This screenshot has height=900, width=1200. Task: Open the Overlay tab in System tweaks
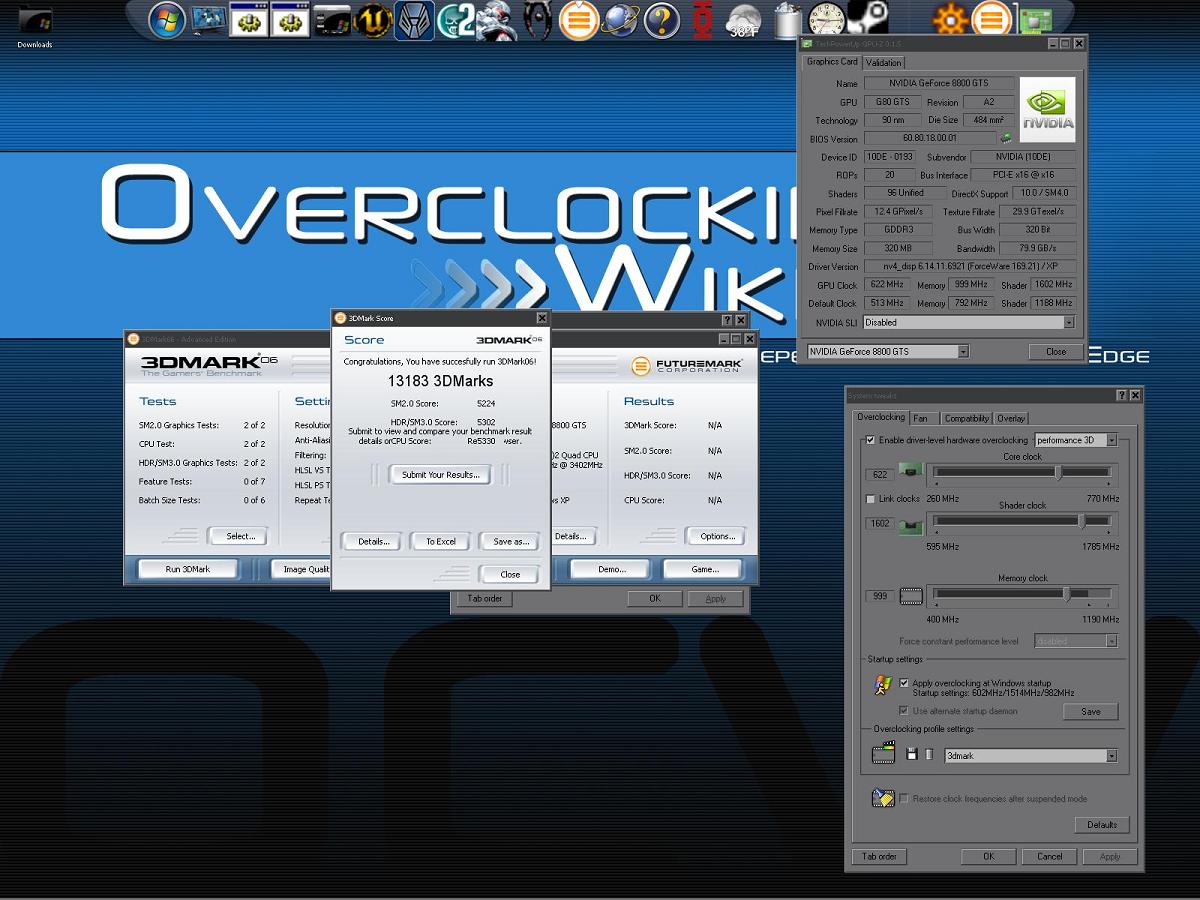click(1011, 418)
